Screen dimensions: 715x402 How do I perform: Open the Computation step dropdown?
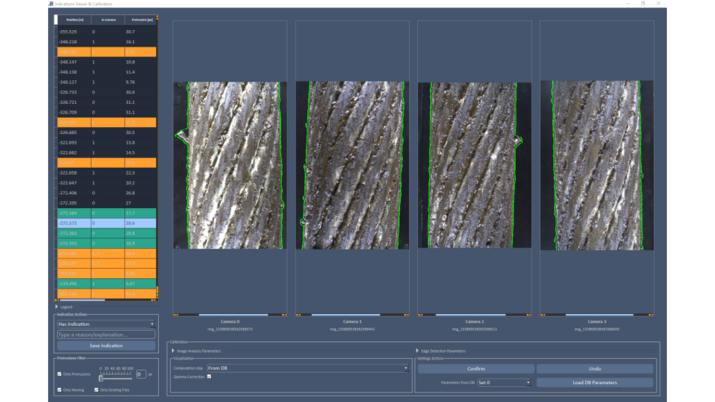point(307,368)
